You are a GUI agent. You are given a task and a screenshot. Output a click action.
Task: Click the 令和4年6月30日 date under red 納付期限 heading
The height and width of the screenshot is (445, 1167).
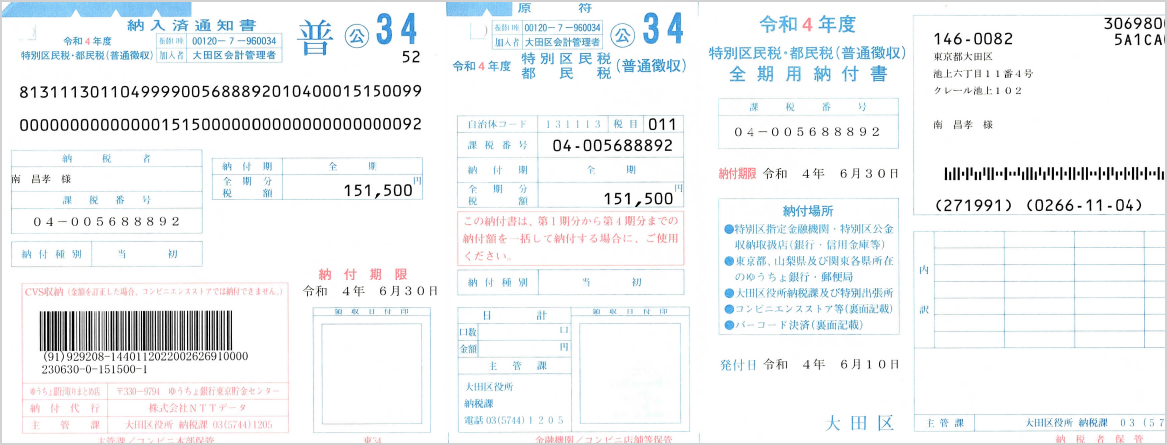point(370,290)
